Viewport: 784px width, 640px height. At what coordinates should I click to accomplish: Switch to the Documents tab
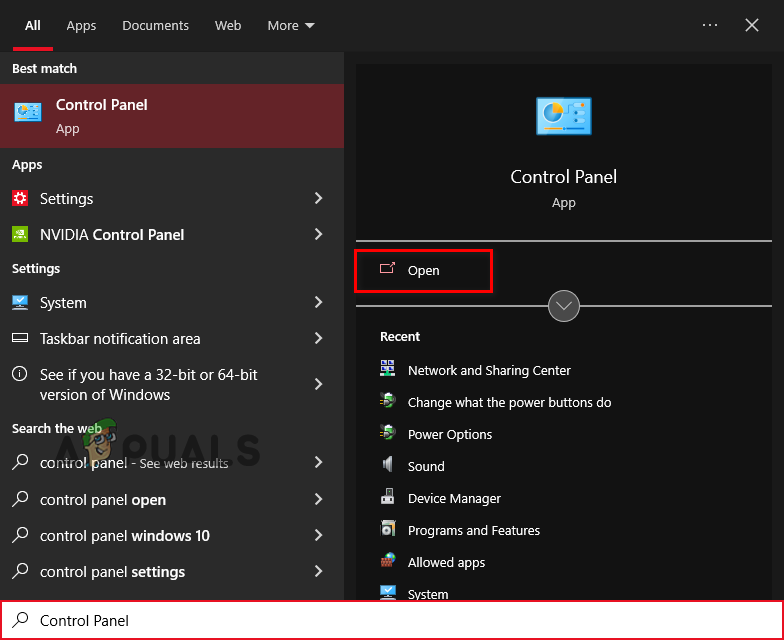pos(155,25)
